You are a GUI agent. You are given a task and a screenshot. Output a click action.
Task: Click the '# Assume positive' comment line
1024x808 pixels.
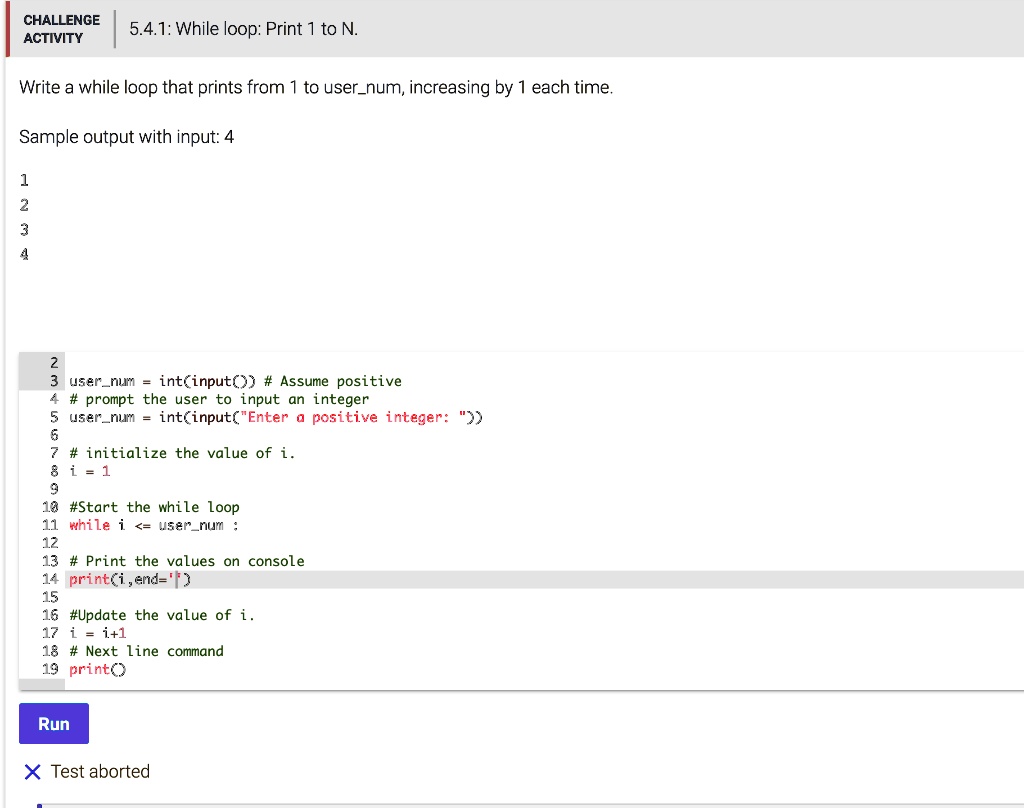(x=340, y=381)
